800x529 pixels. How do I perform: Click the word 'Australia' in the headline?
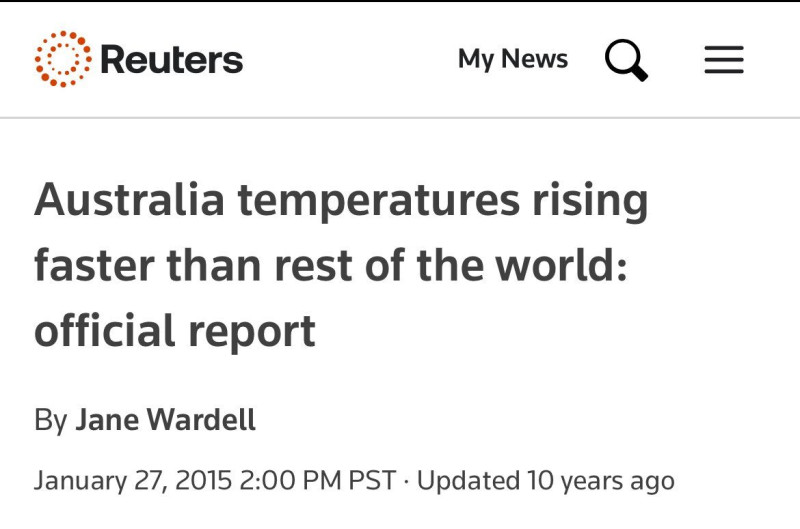pyautogui.click(x=129, y=199)
